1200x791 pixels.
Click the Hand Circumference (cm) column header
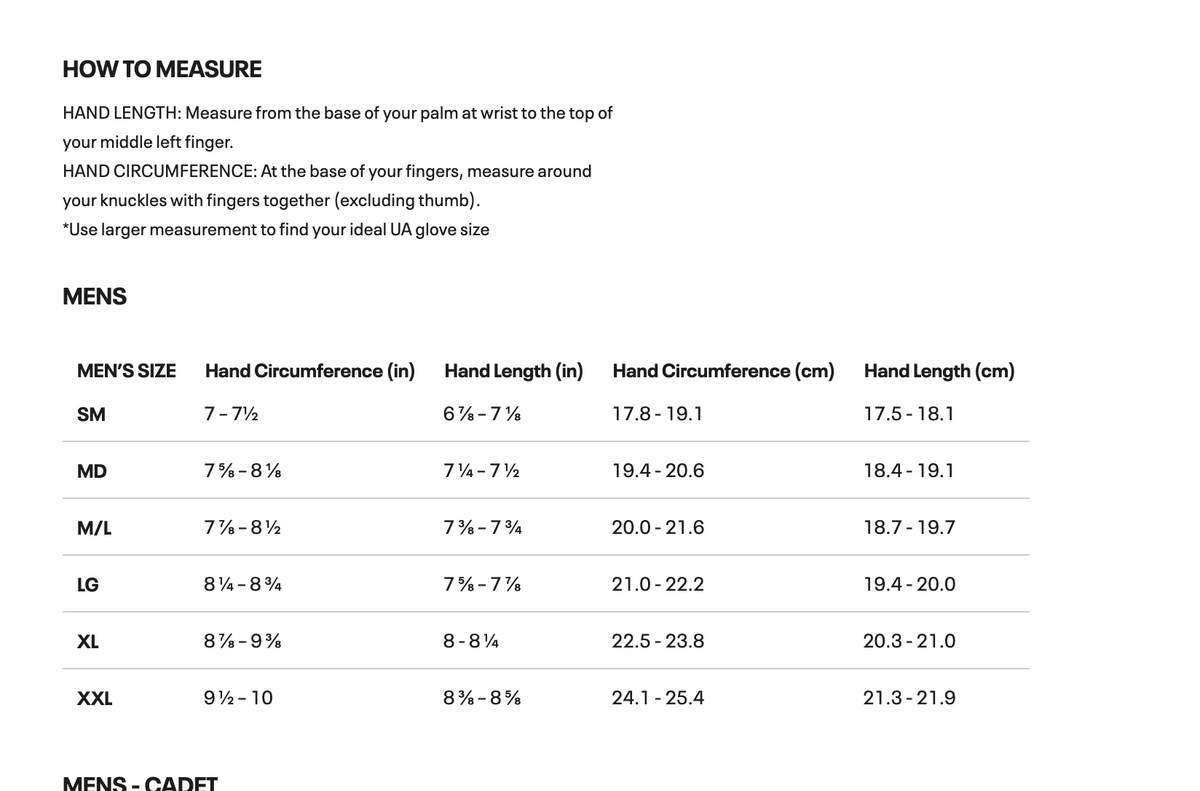pyautogui.click(x=723, y=371)
